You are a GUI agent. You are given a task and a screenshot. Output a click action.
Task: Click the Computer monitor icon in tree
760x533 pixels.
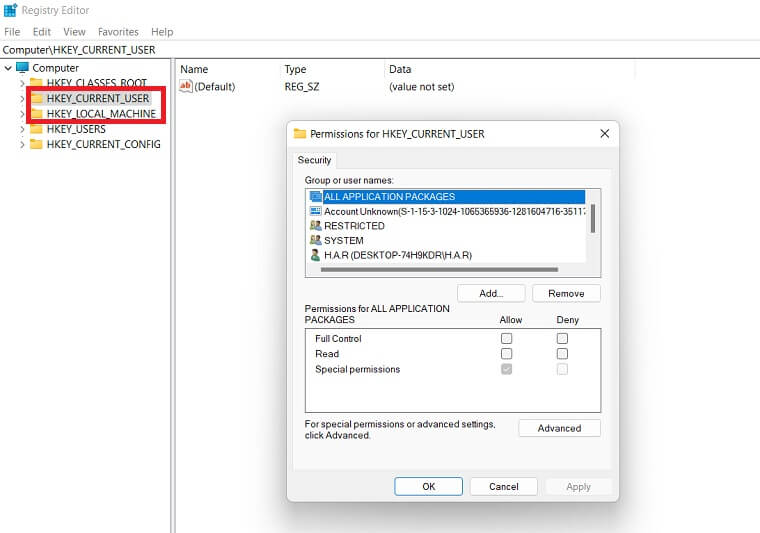pyautogui.click(x=22, y=67)
